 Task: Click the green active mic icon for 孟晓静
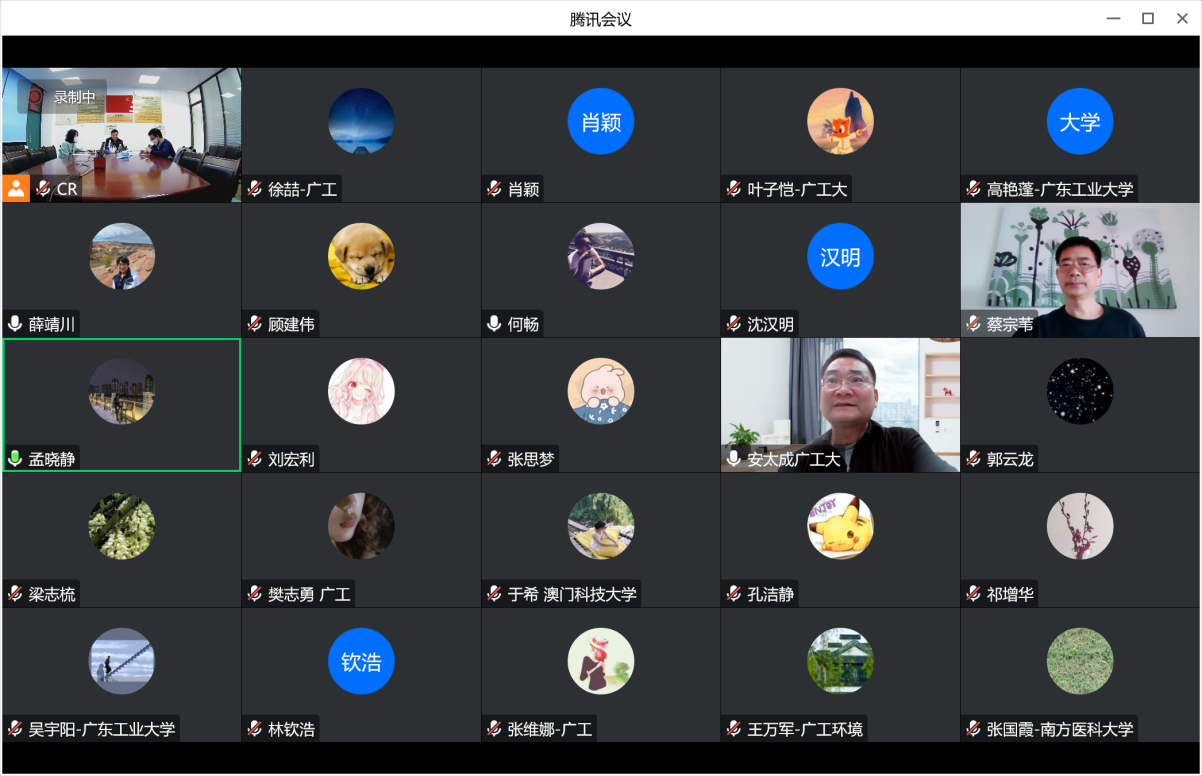click(15, 459)
